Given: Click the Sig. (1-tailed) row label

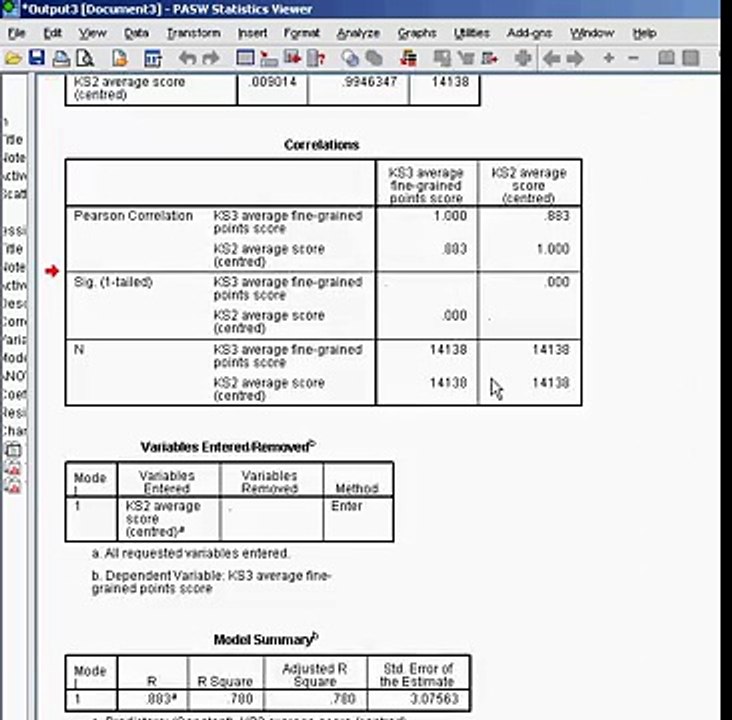Looking at the screenshot, I should pyautogui.click(x=113, y=282).
